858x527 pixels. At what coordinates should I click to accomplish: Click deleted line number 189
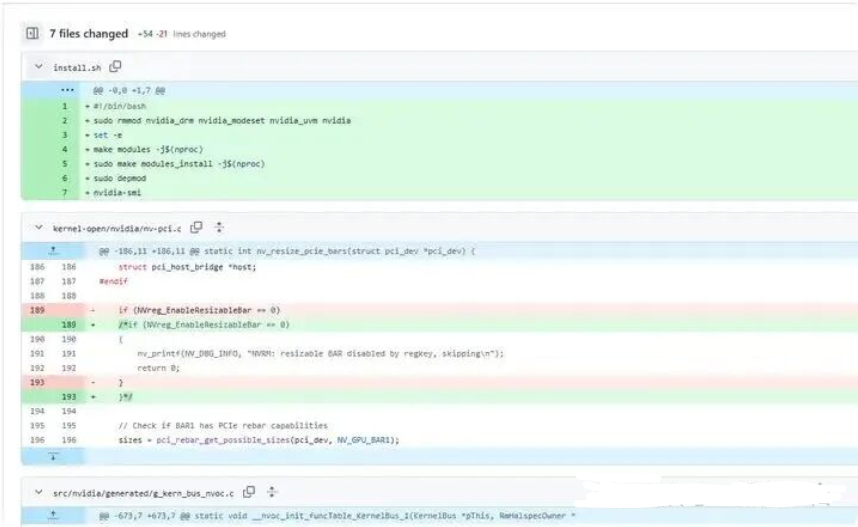click(x=37, y=310)
